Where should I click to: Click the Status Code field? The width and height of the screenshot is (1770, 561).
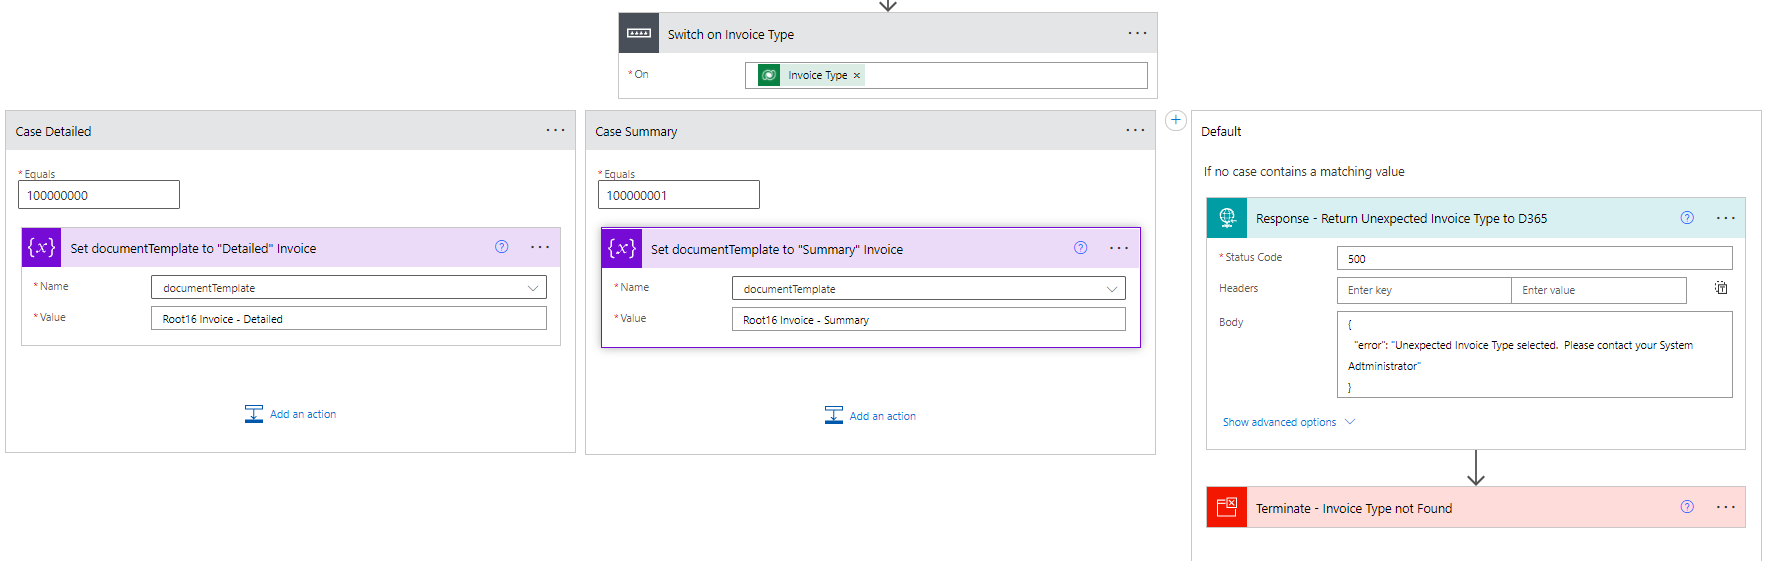point(1533,259)
